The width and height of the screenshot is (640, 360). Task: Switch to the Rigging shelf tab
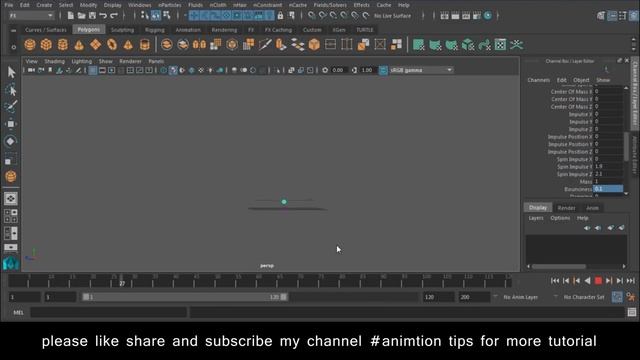click(155, 30)
